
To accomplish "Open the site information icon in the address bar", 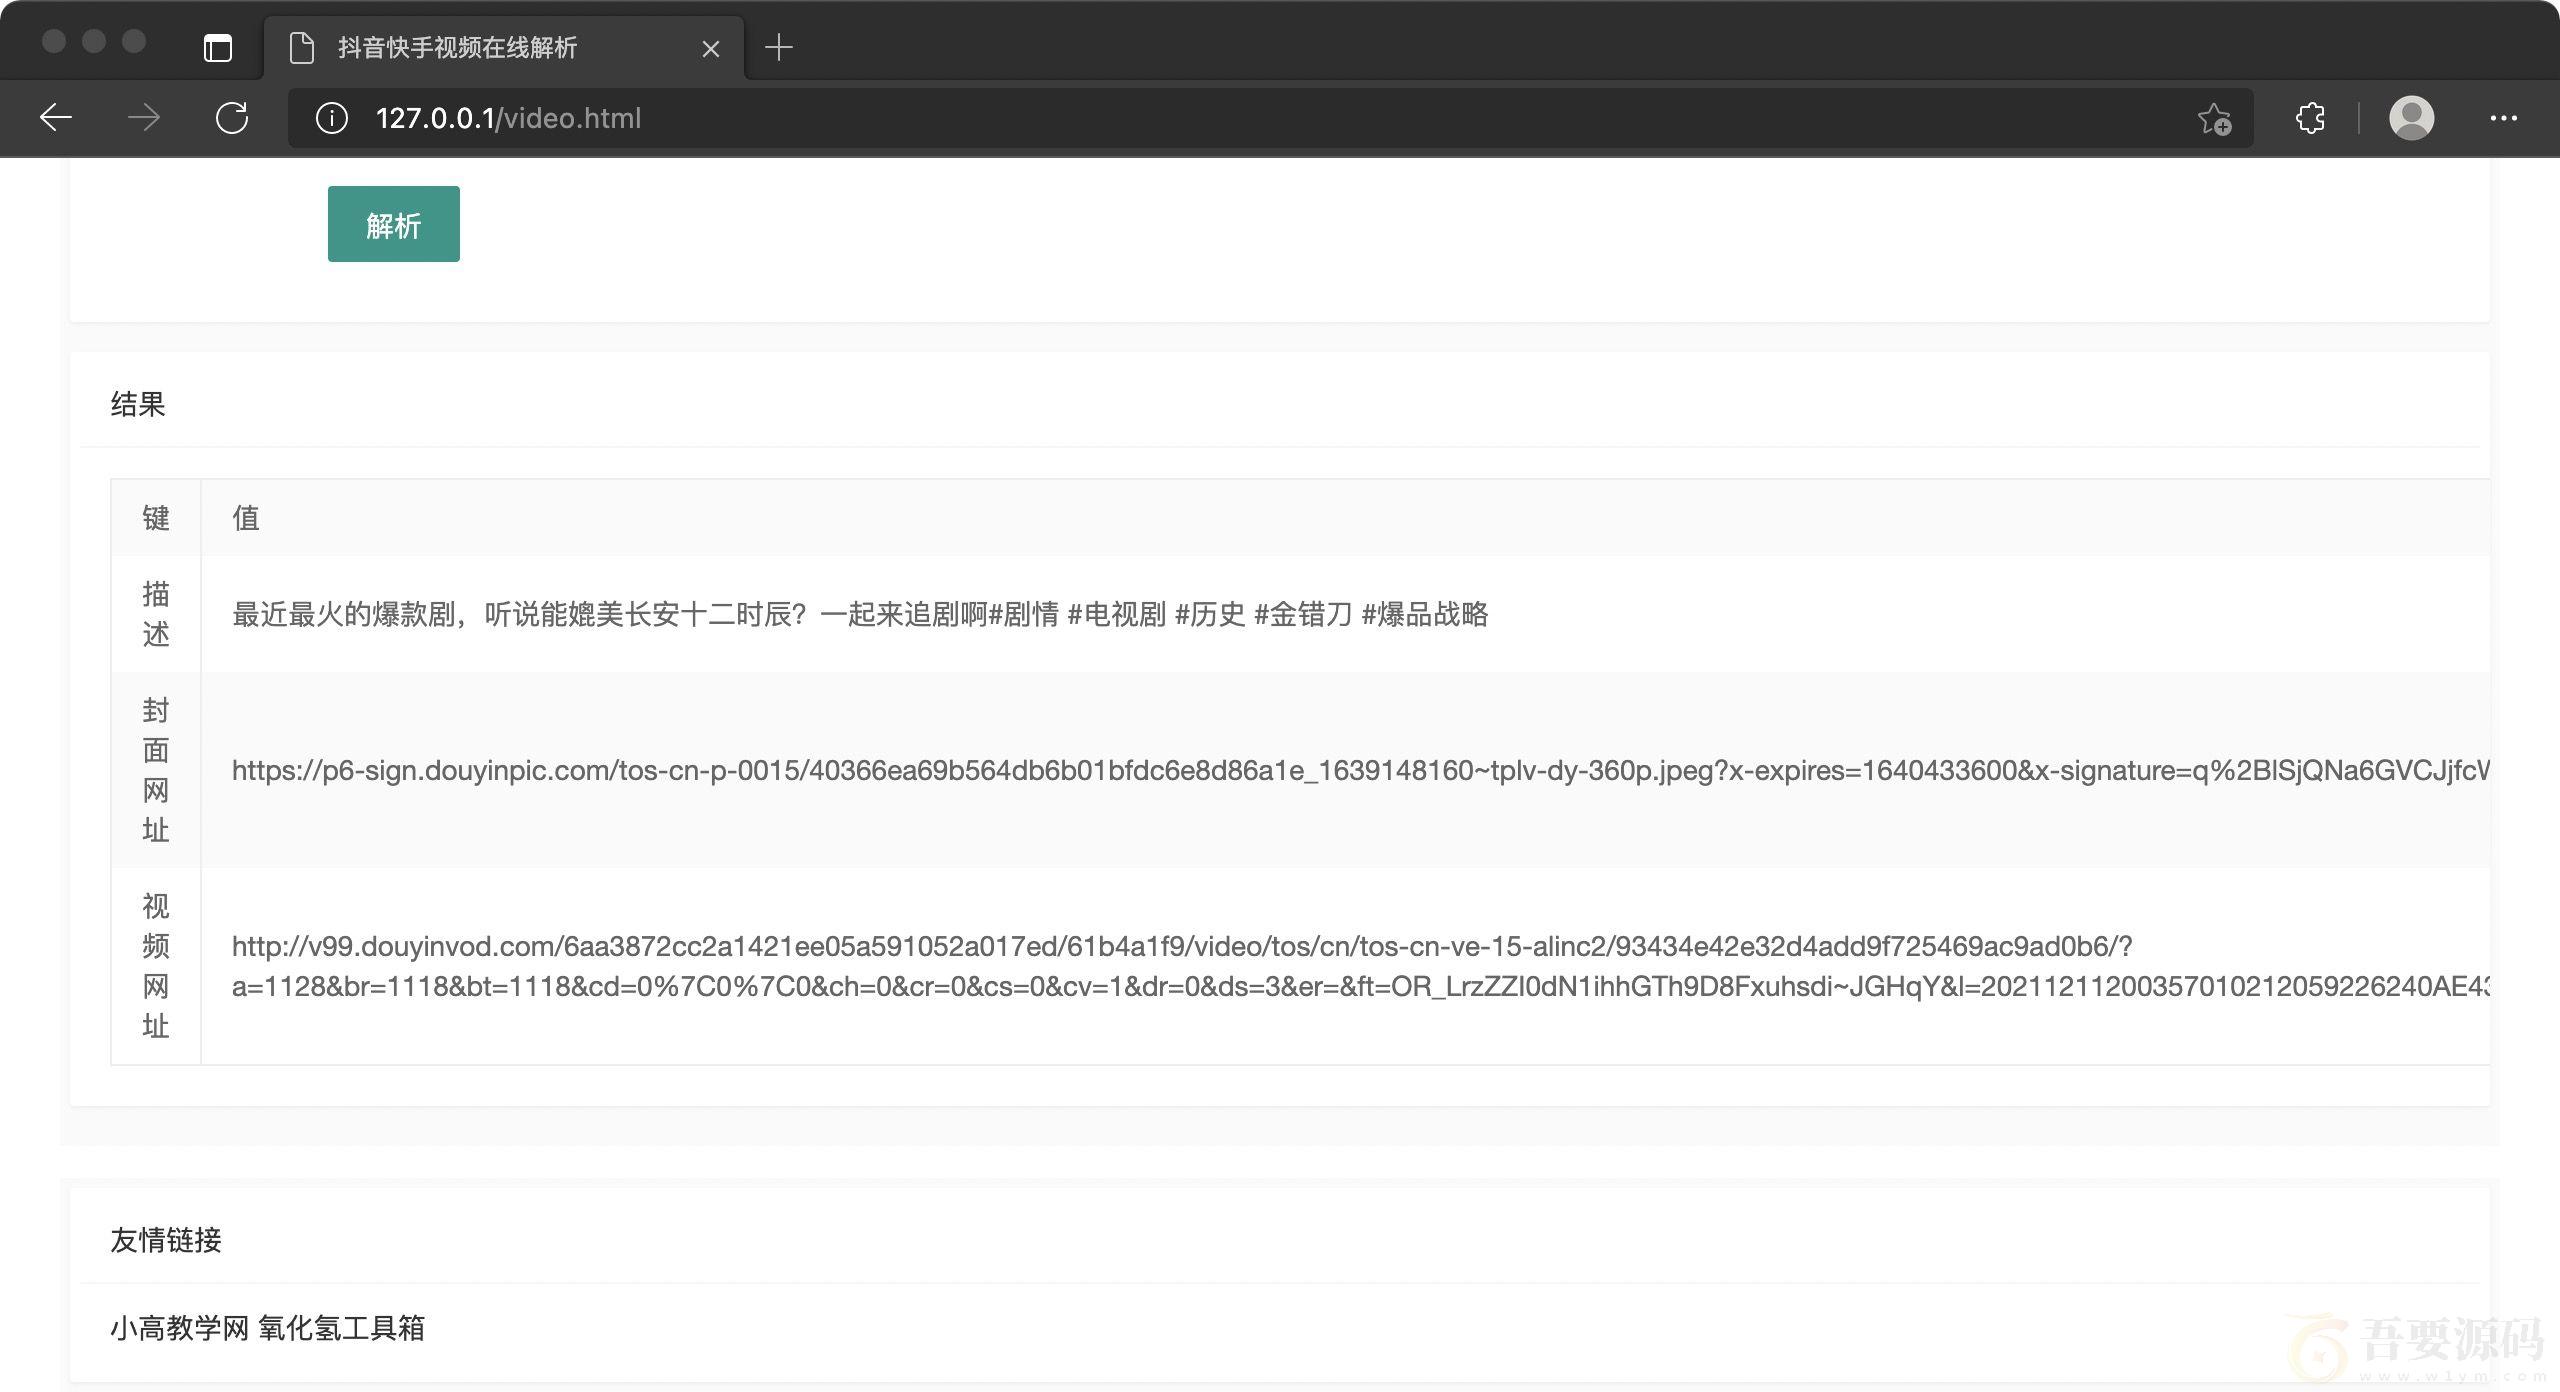I will 332,118.
